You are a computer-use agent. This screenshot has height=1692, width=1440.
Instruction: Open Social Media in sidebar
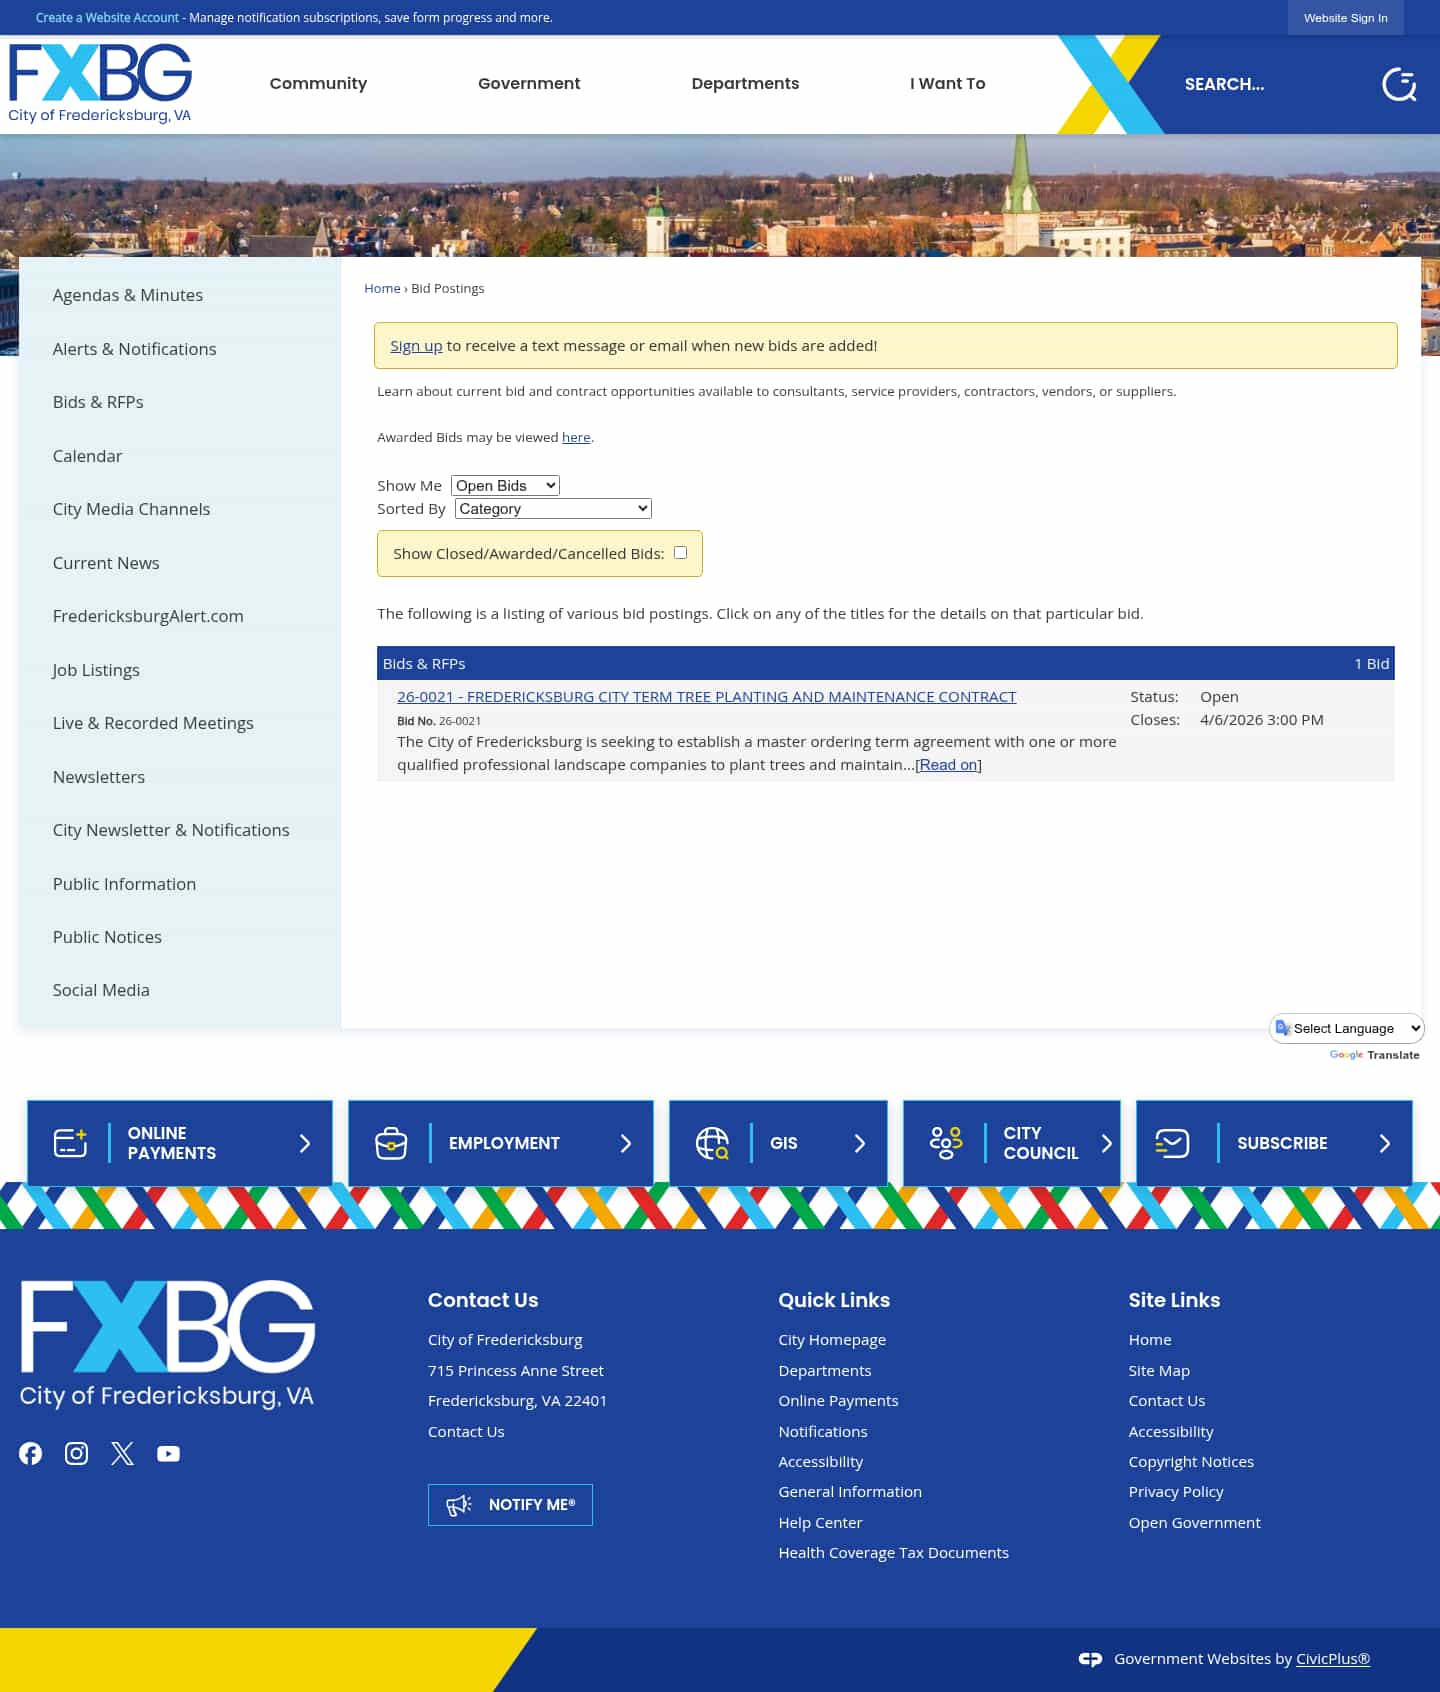pos(101,990)
